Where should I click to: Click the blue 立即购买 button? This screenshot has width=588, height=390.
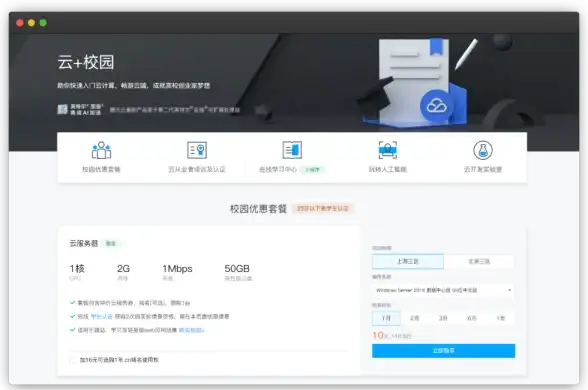click(443, 351)
